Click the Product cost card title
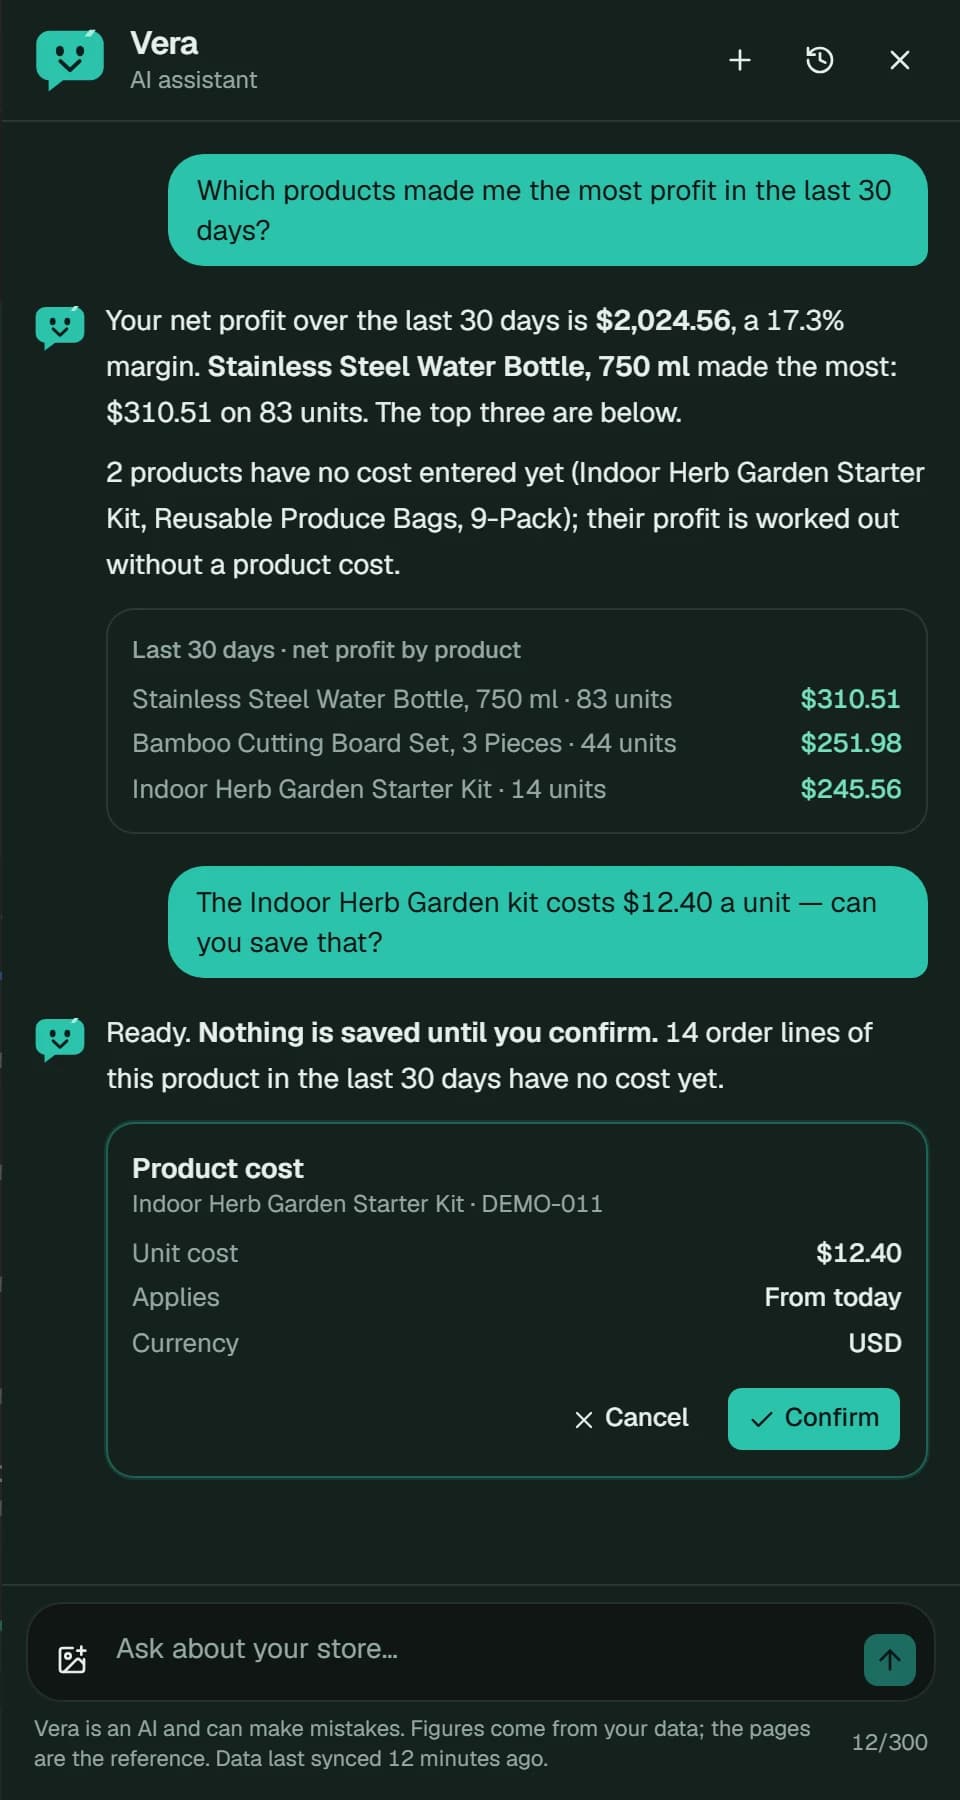This screenshot has height=1800, width=960. coord(217,1168)
